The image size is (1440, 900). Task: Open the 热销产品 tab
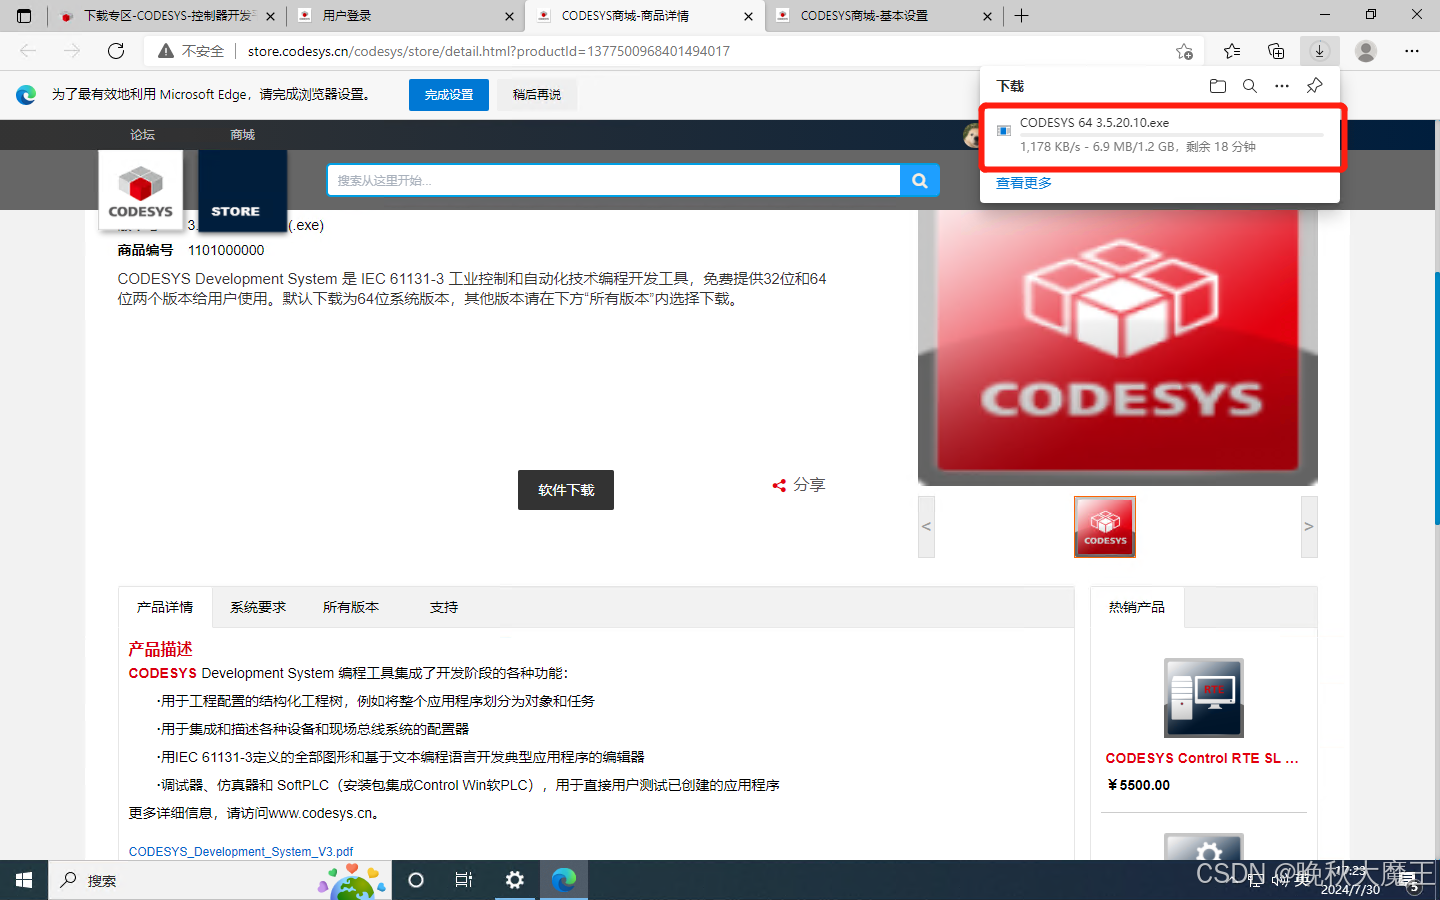click(x=1137, y=607)
